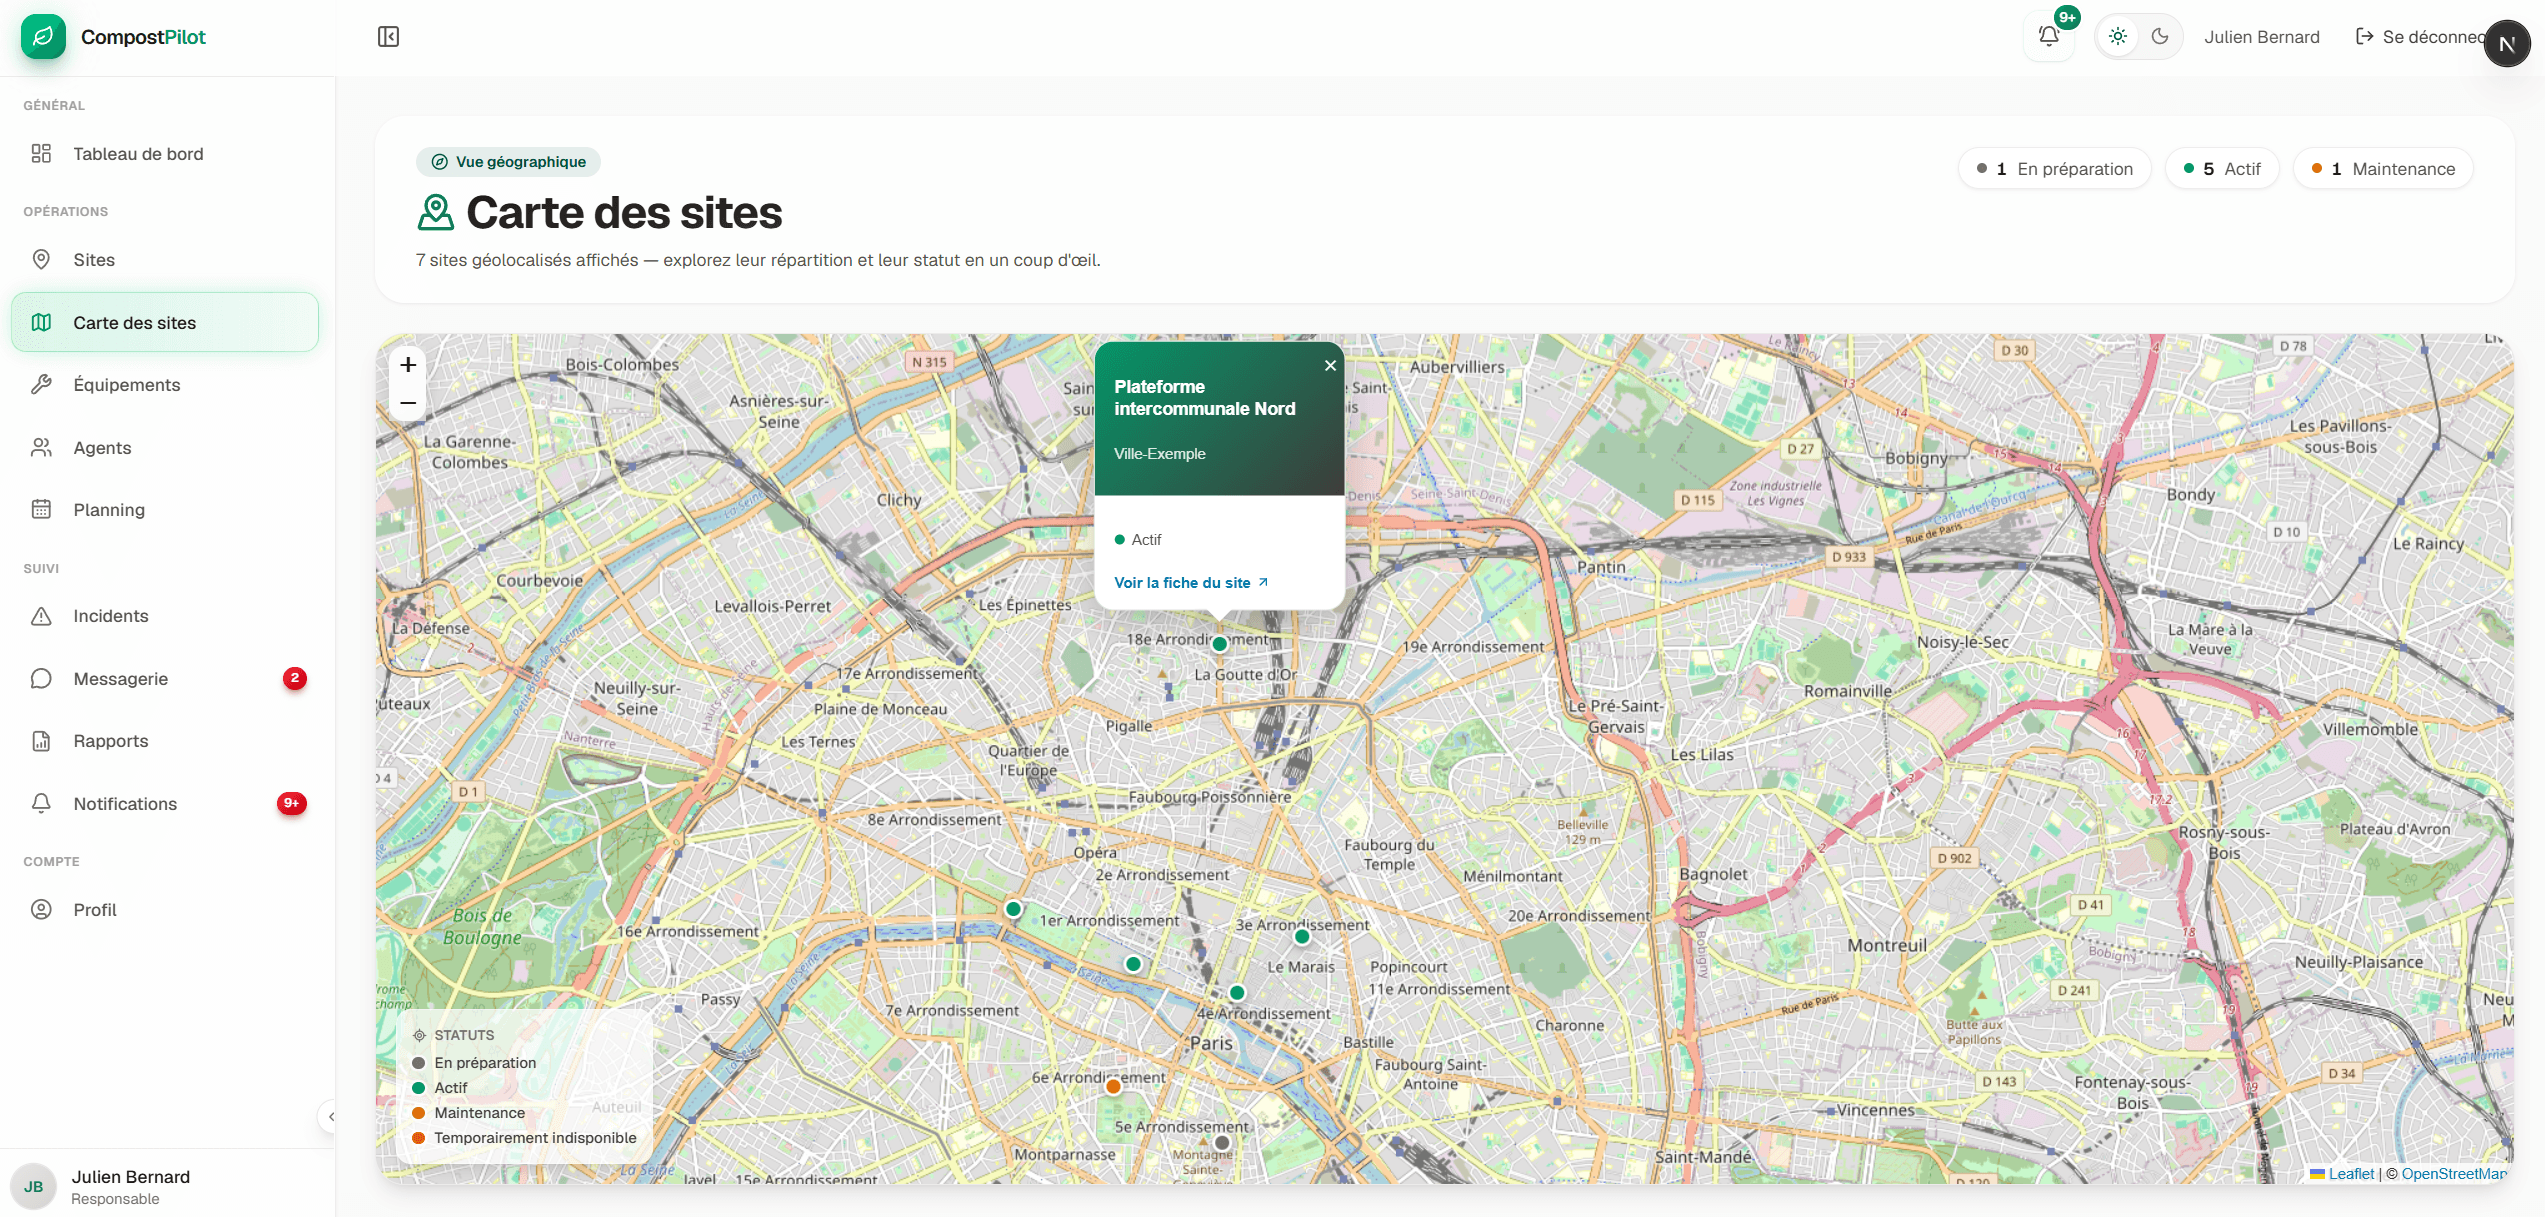Screen dimensions: 2545x1217
Task: Open Voir la fiche du site link
Action: [1191, 583]
